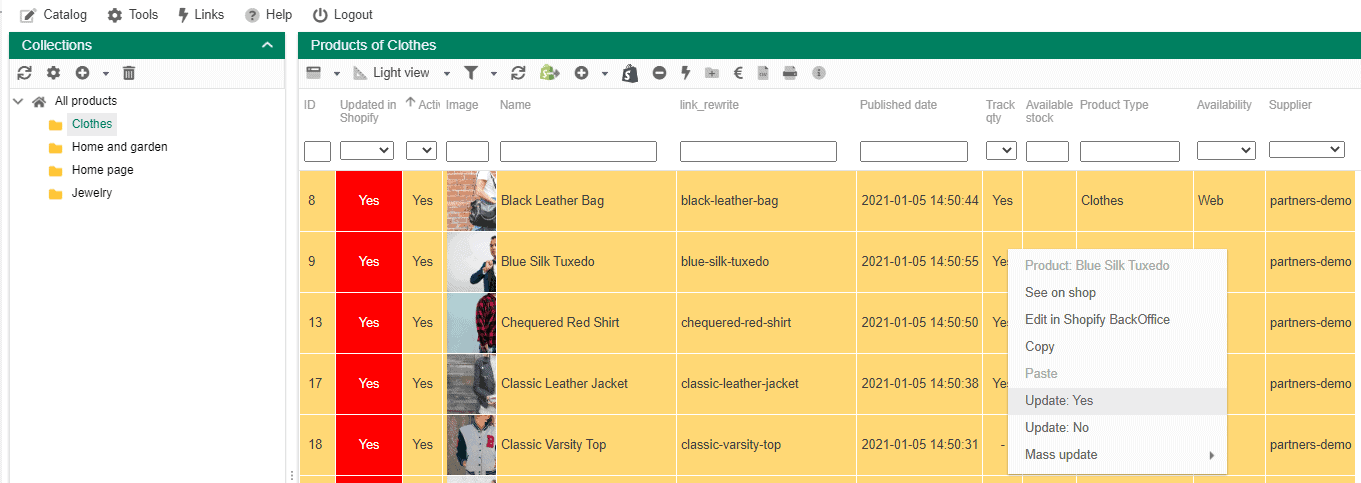Open the Light view dropdown arrow

tap(447, 73)
